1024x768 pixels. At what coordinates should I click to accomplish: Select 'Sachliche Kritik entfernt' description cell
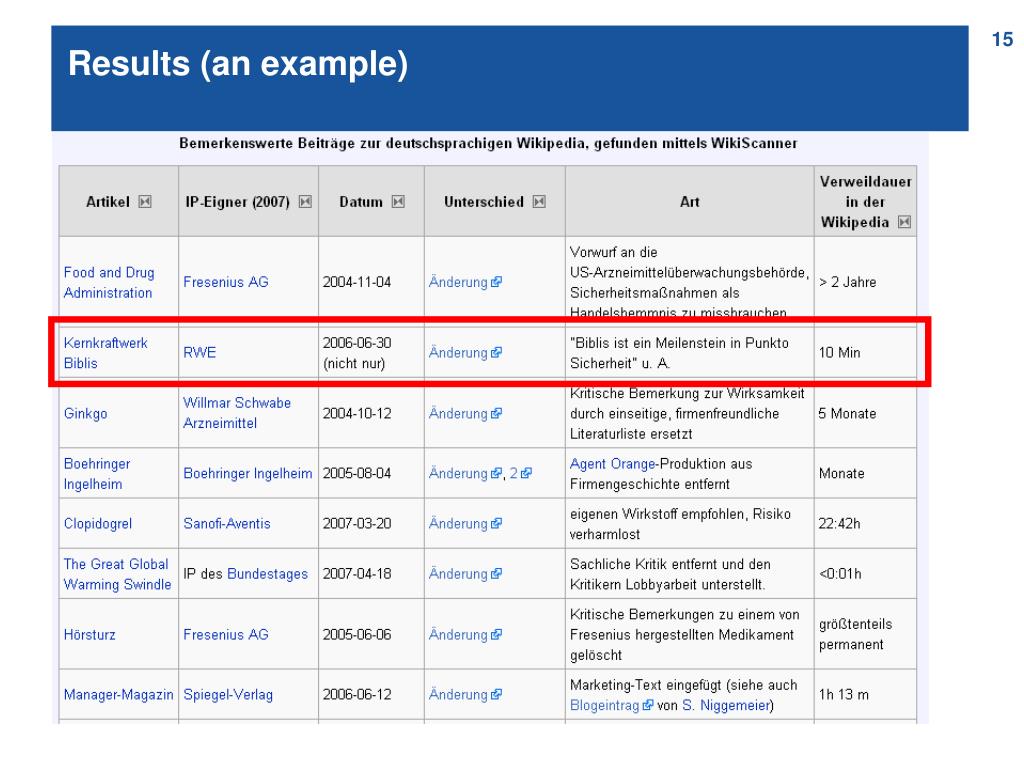(690, 574)
